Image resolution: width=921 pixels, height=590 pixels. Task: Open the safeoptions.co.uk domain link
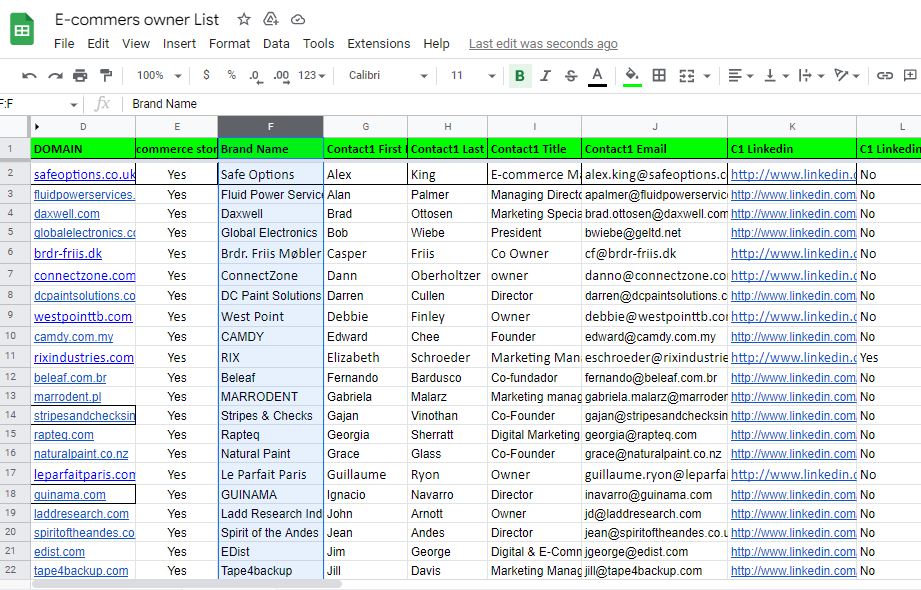85,175
